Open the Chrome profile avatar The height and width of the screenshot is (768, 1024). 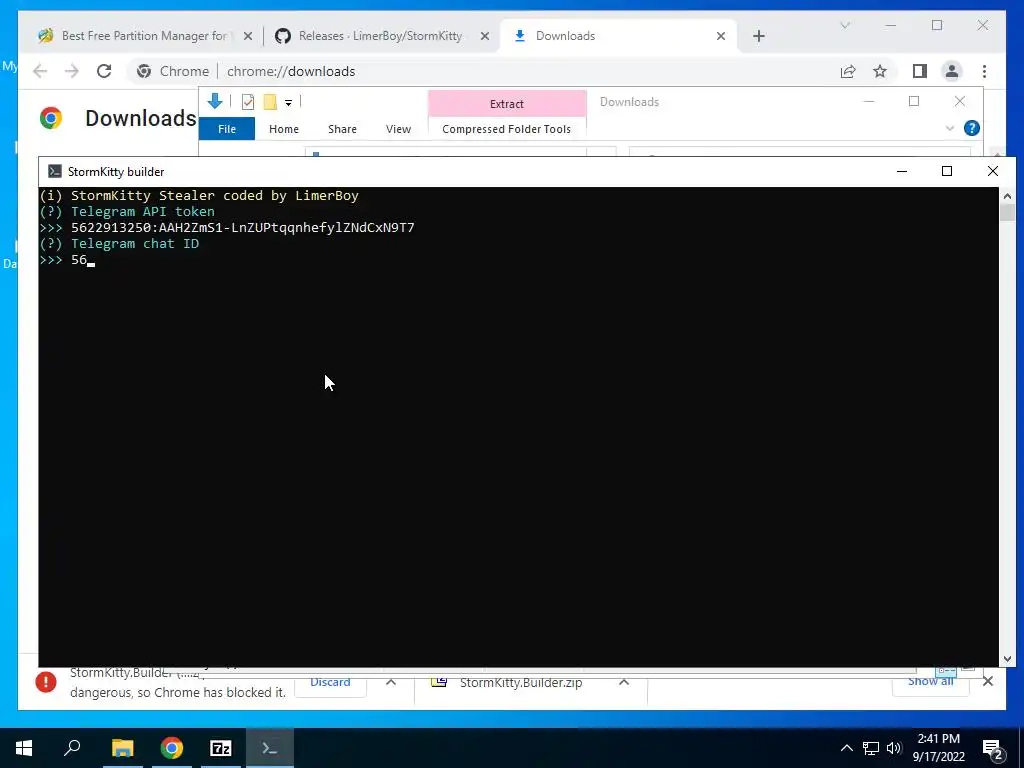pyautogui.click(x=952, y=71)
